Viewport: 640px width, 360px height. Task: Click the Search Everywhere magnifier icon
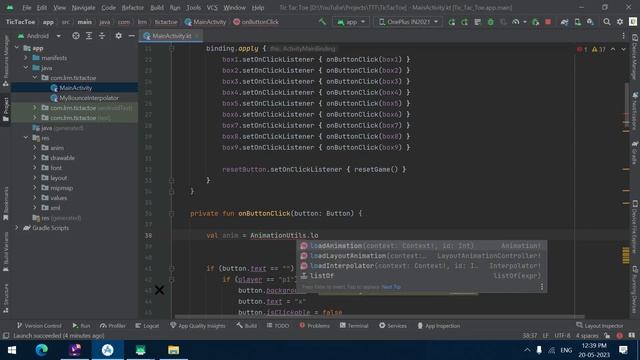pyautogui.click(x=607, y=22)
